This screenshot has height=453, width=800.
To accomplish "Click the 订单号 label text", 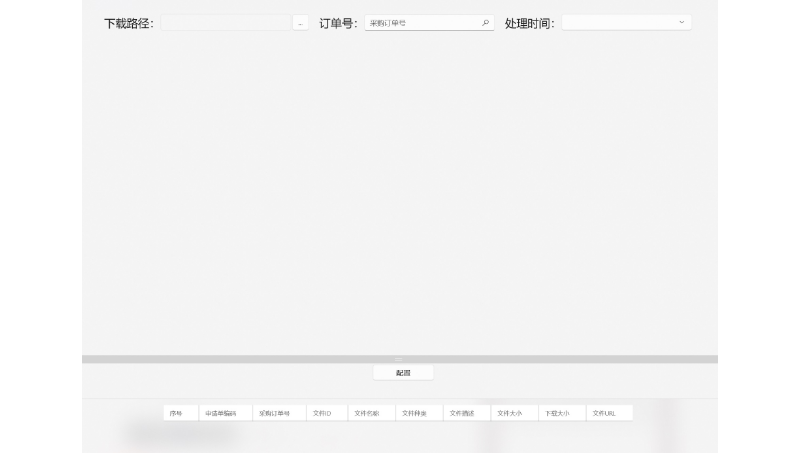I will pyautogui.click(x=338, y=23).
